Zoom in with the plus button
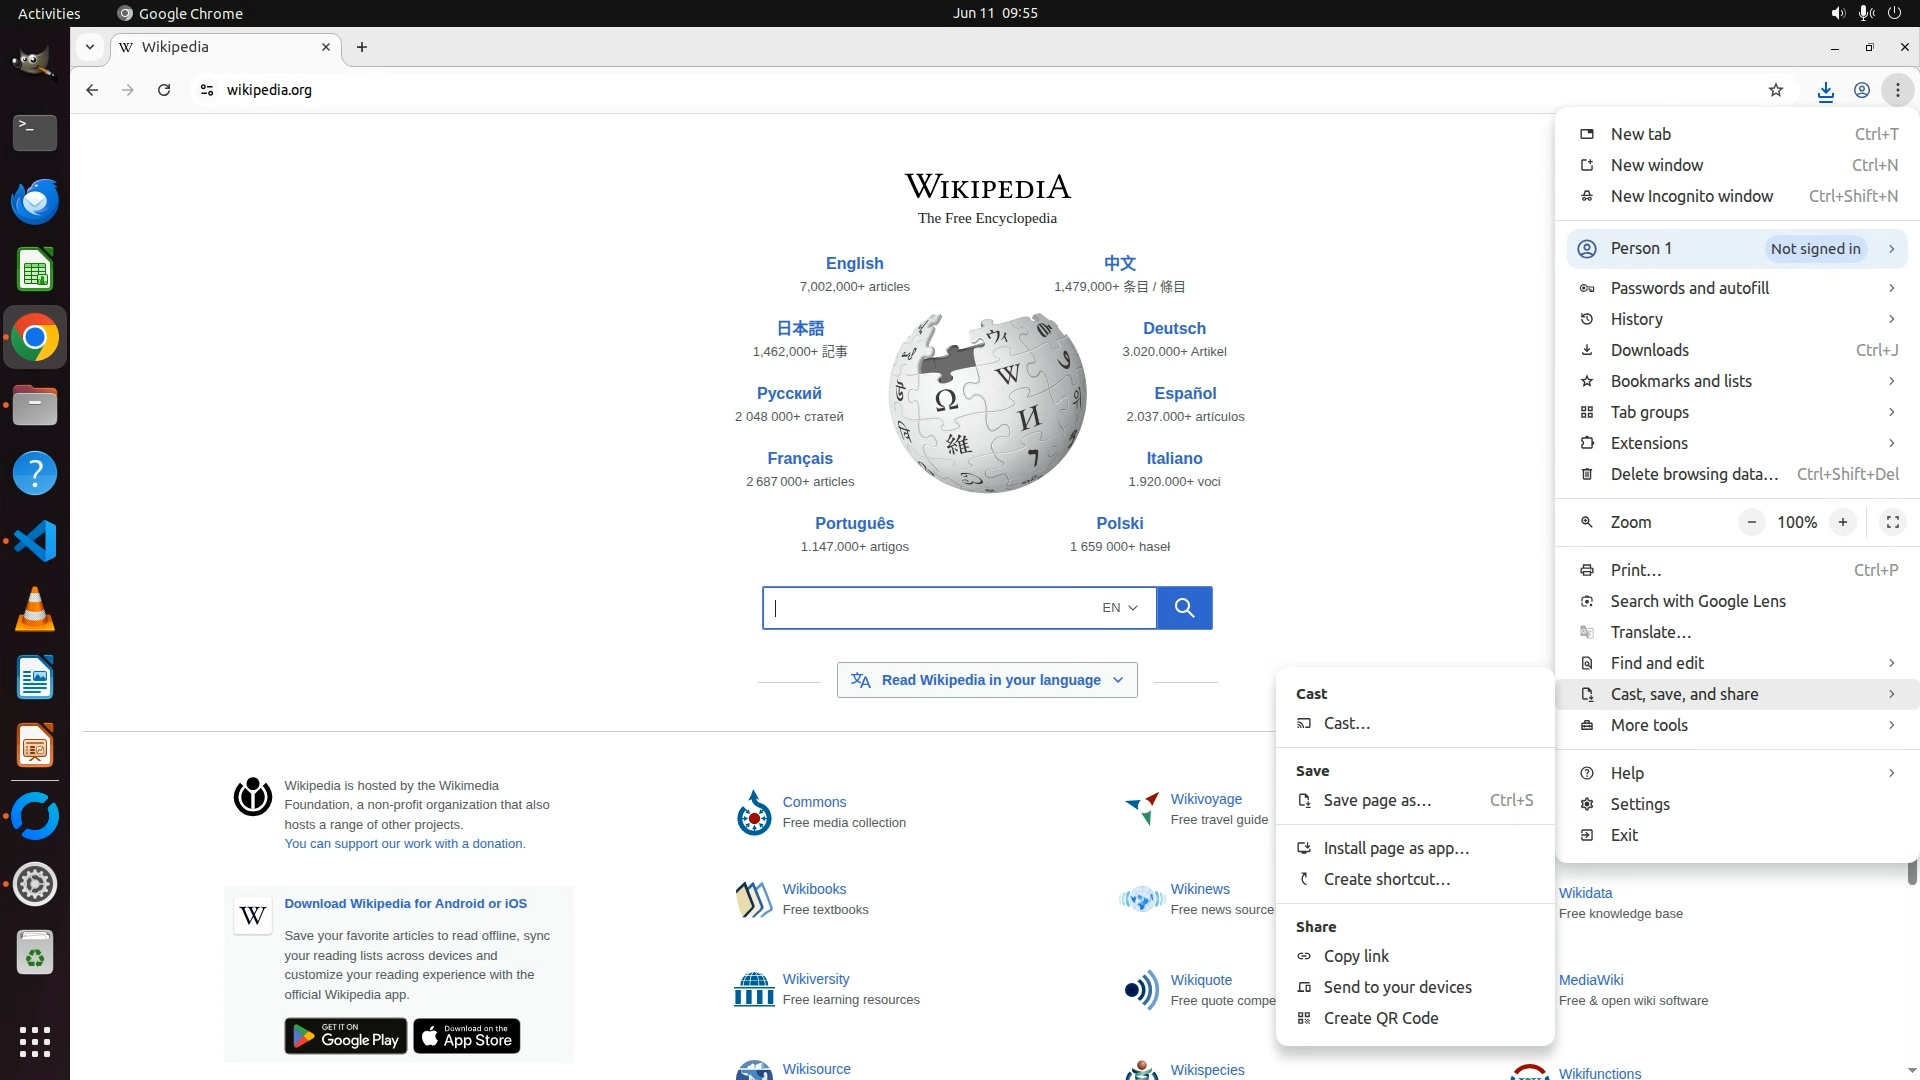Image resolution: width=1920 pixels, height=1080 pixels. [x=1842, y=522]
